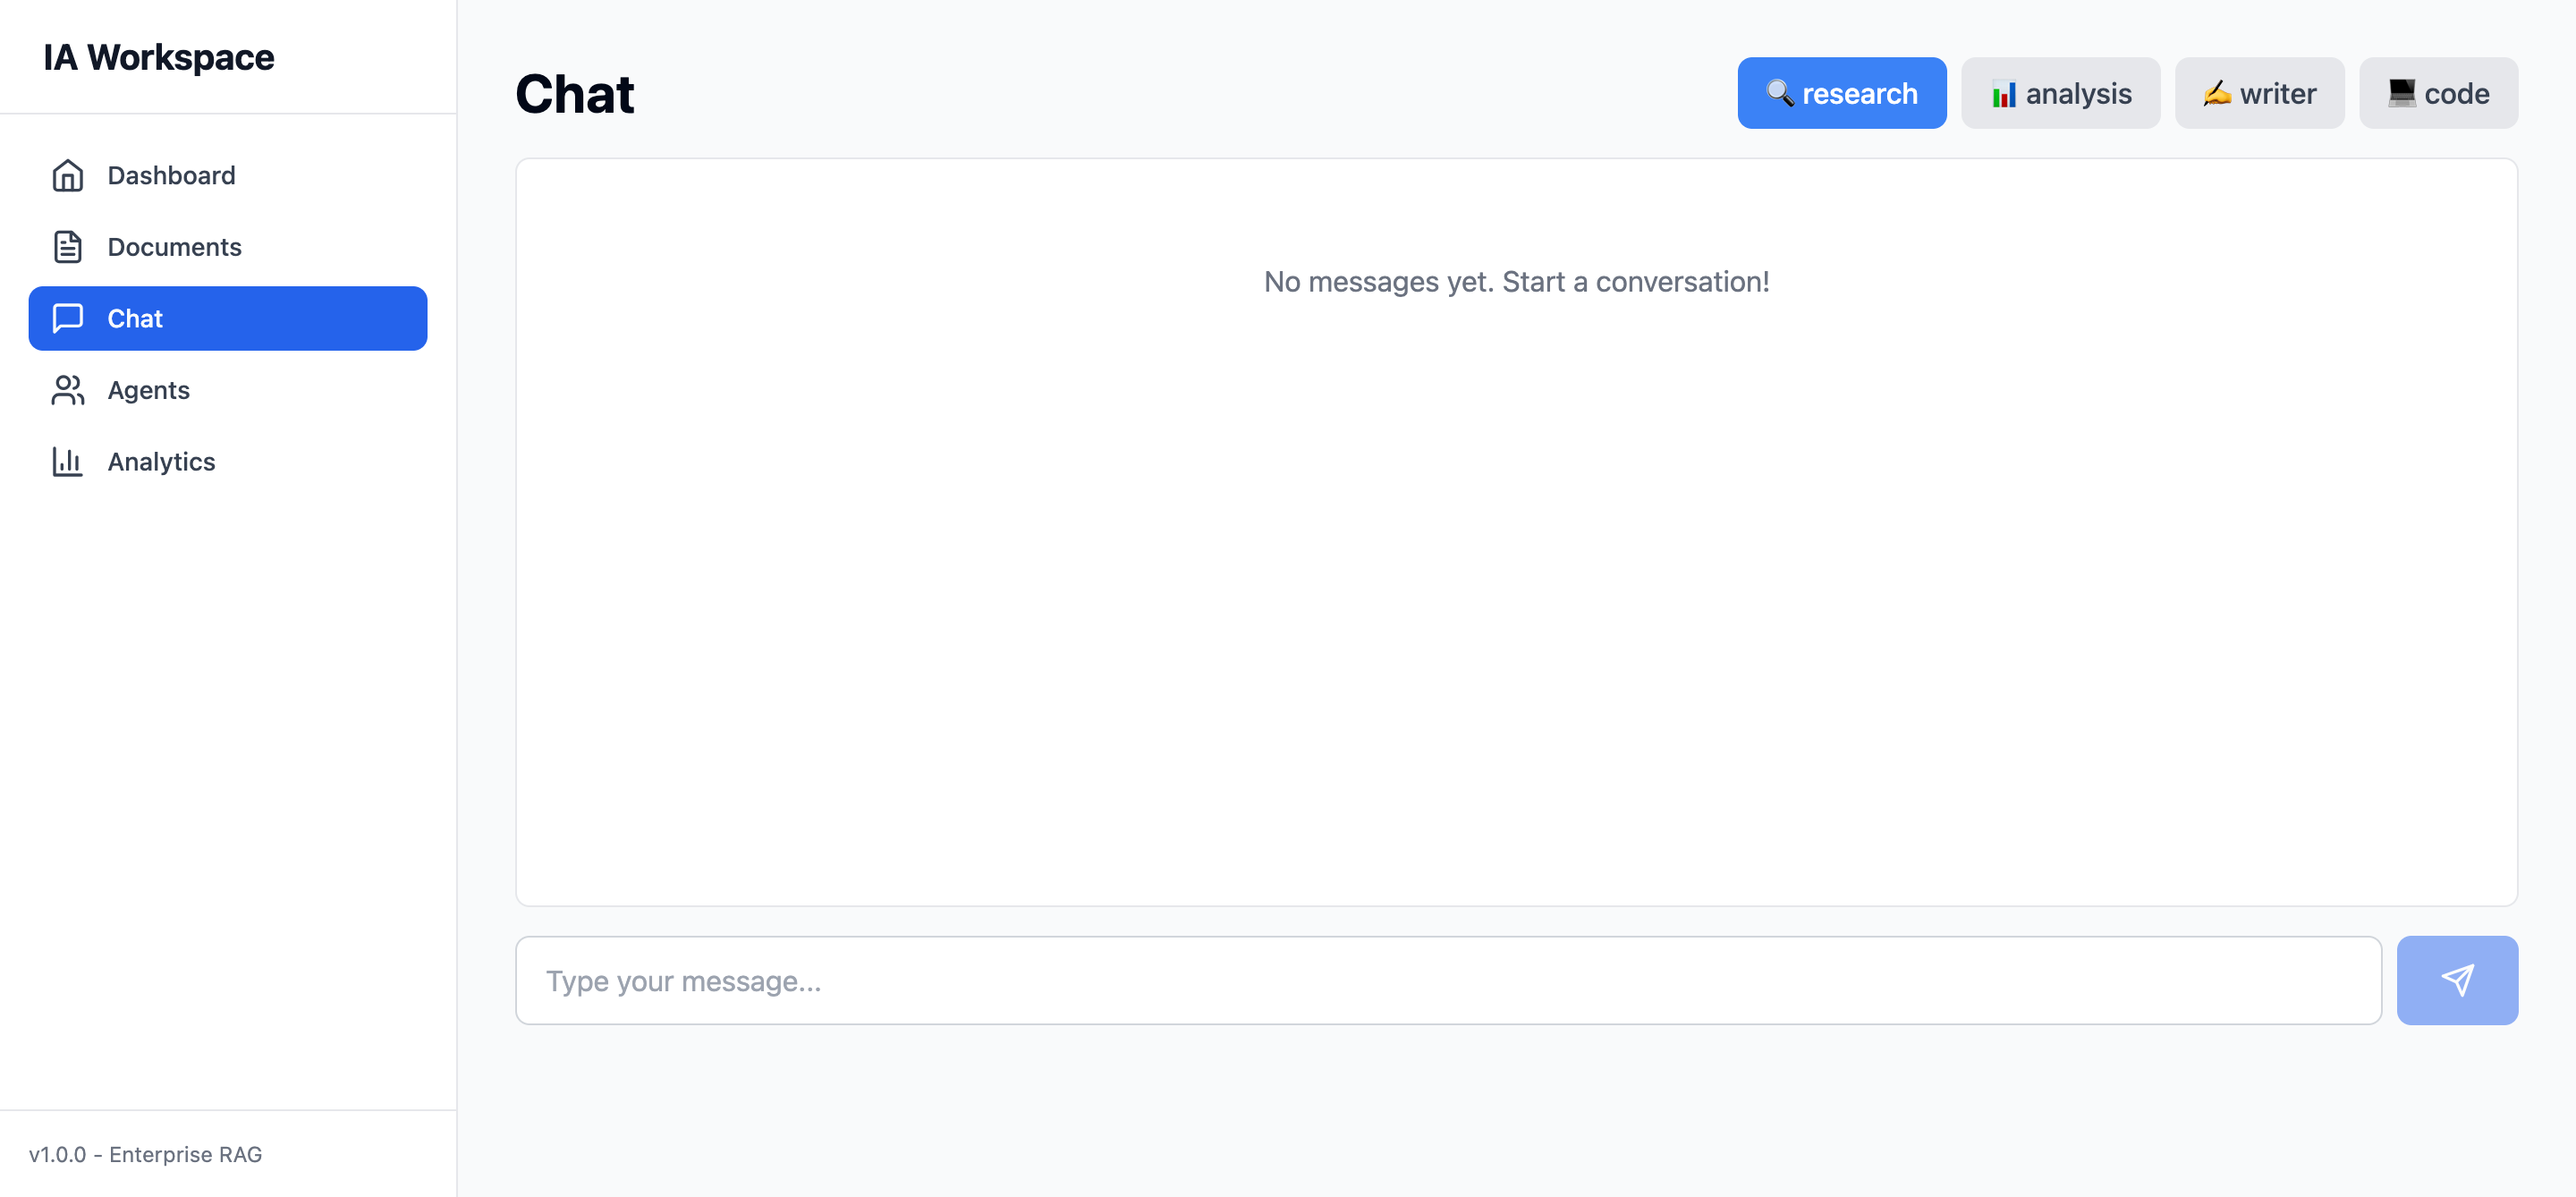Click the Analytics bar chart icon
This screenshot has height=1197, width=2576.
click(x=67, y=461)
